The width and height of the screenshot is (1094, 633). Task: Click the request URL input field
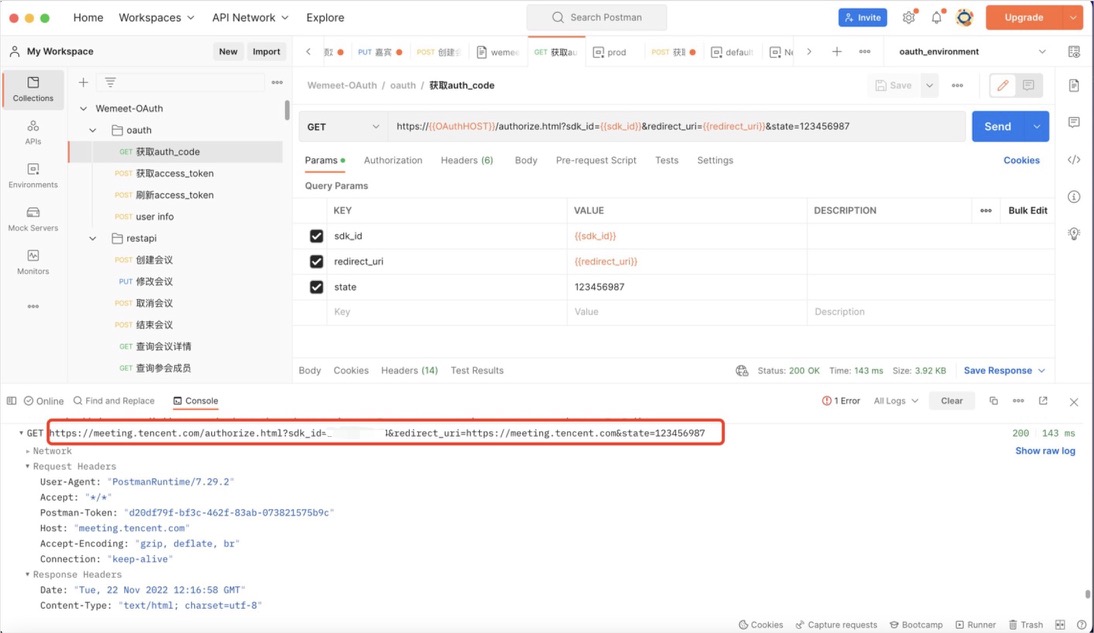(x=676, y=126)
